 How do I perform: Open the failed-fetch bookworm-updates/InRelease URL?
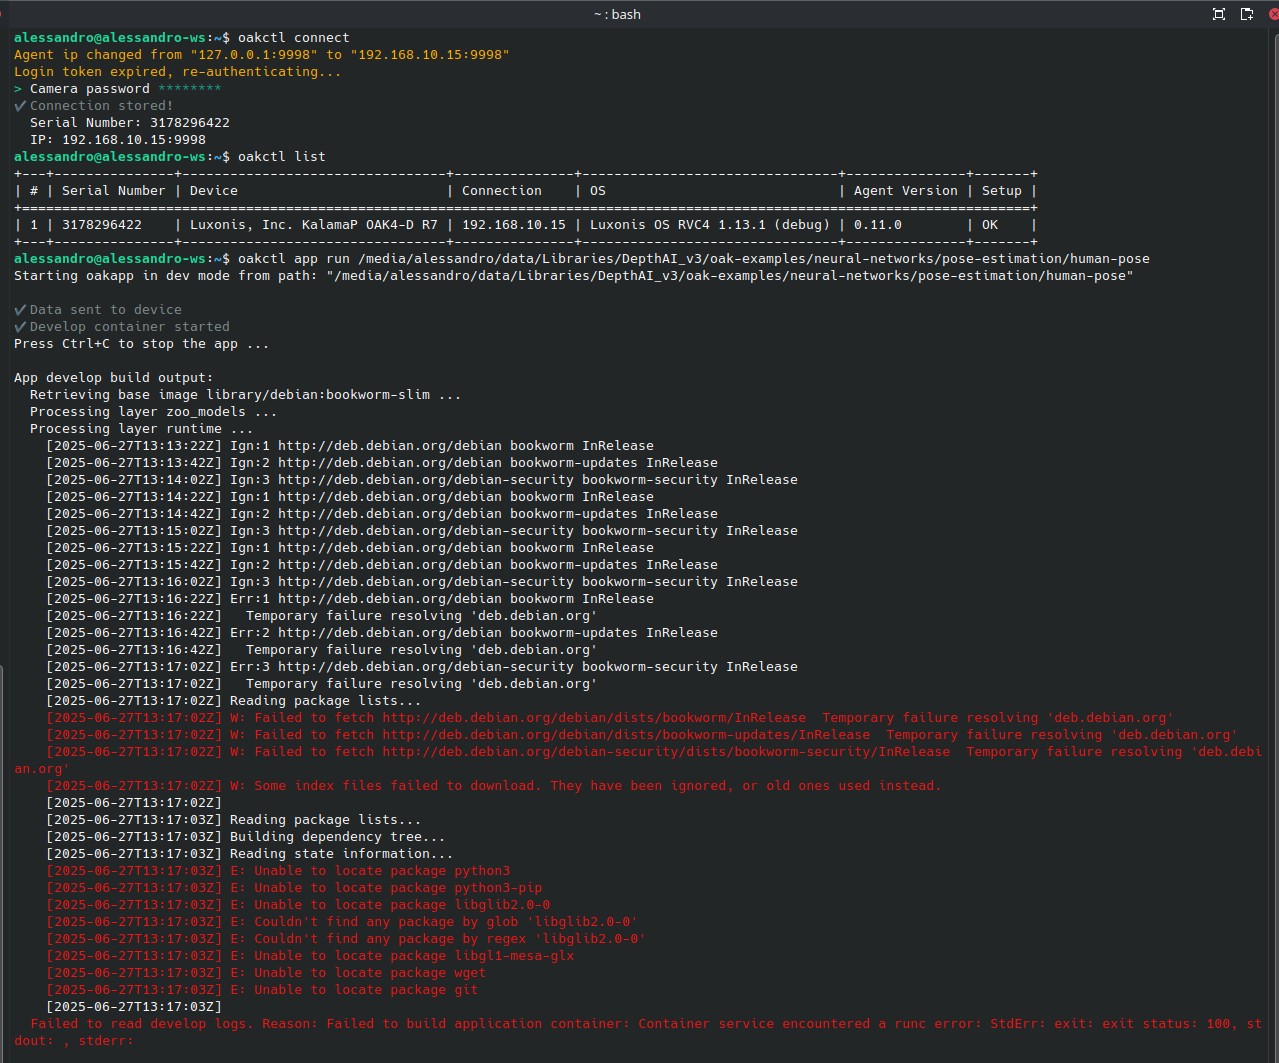point(626,735)
